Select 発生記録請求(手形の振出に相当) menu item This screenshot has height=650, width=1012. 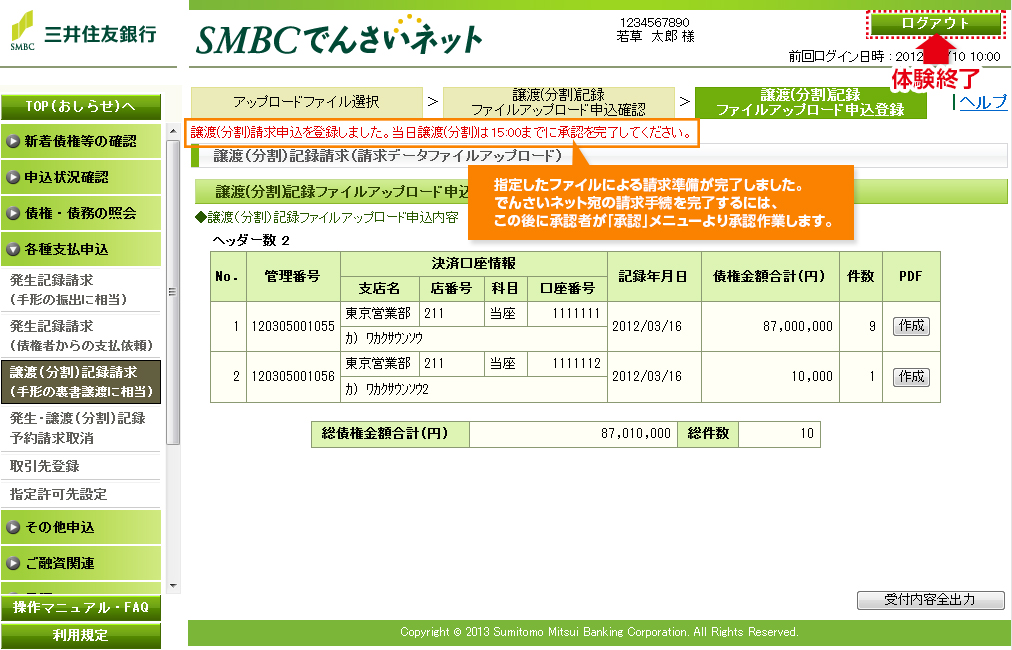[x=81, y=290]
